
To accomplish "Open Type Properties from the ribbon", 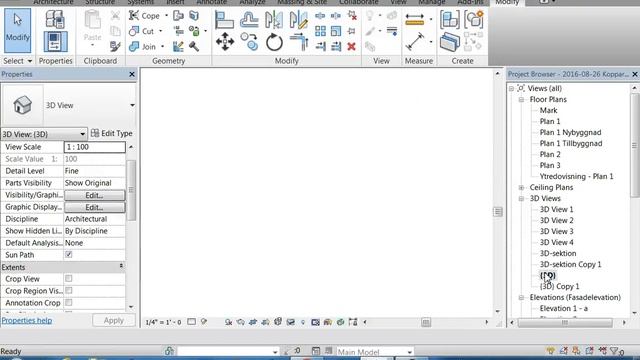I will tap(55, 20).
